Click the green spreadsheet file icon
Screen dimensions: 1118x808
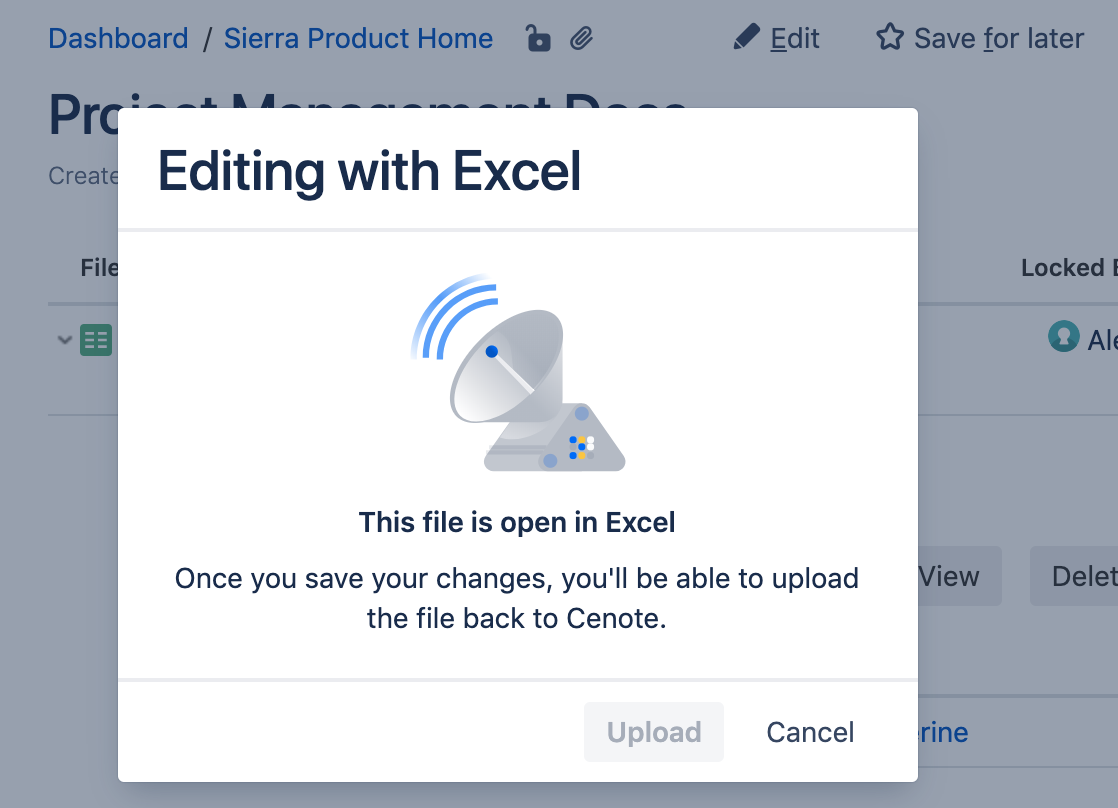[x=96, y=340]
